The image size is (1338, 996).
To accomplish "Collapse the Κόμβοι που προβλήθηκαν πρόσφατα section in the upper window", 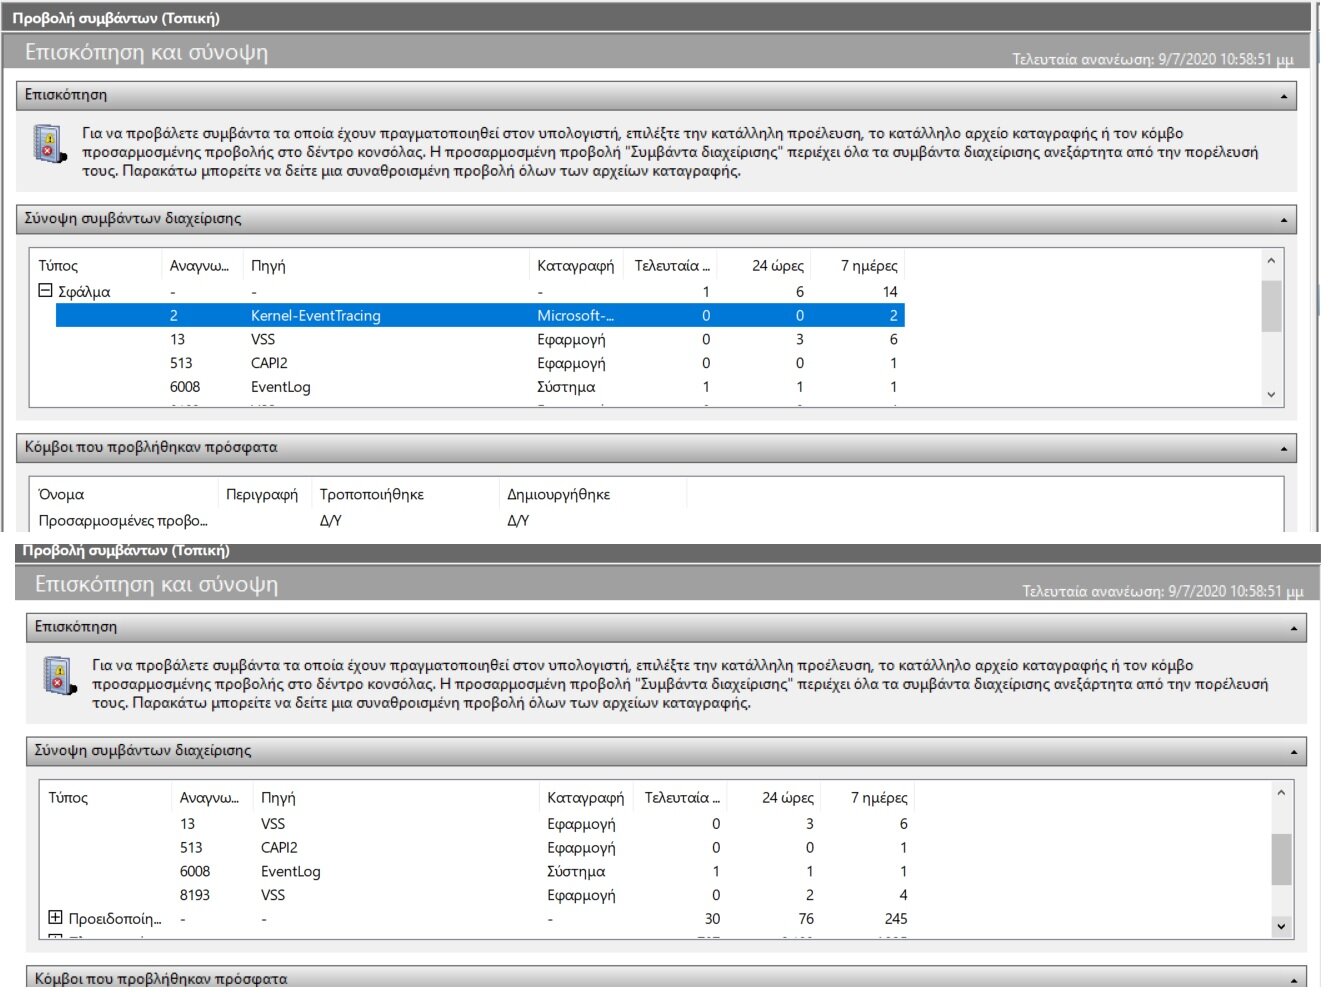I will (x=1284, y=449).
